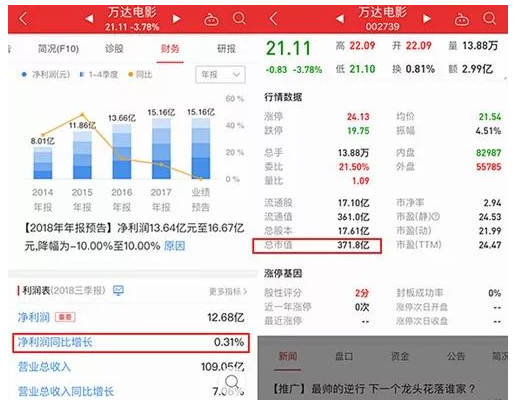Go to next stock on left header
The width and height of the screenshot is (516, 408).
coord(177,19)
